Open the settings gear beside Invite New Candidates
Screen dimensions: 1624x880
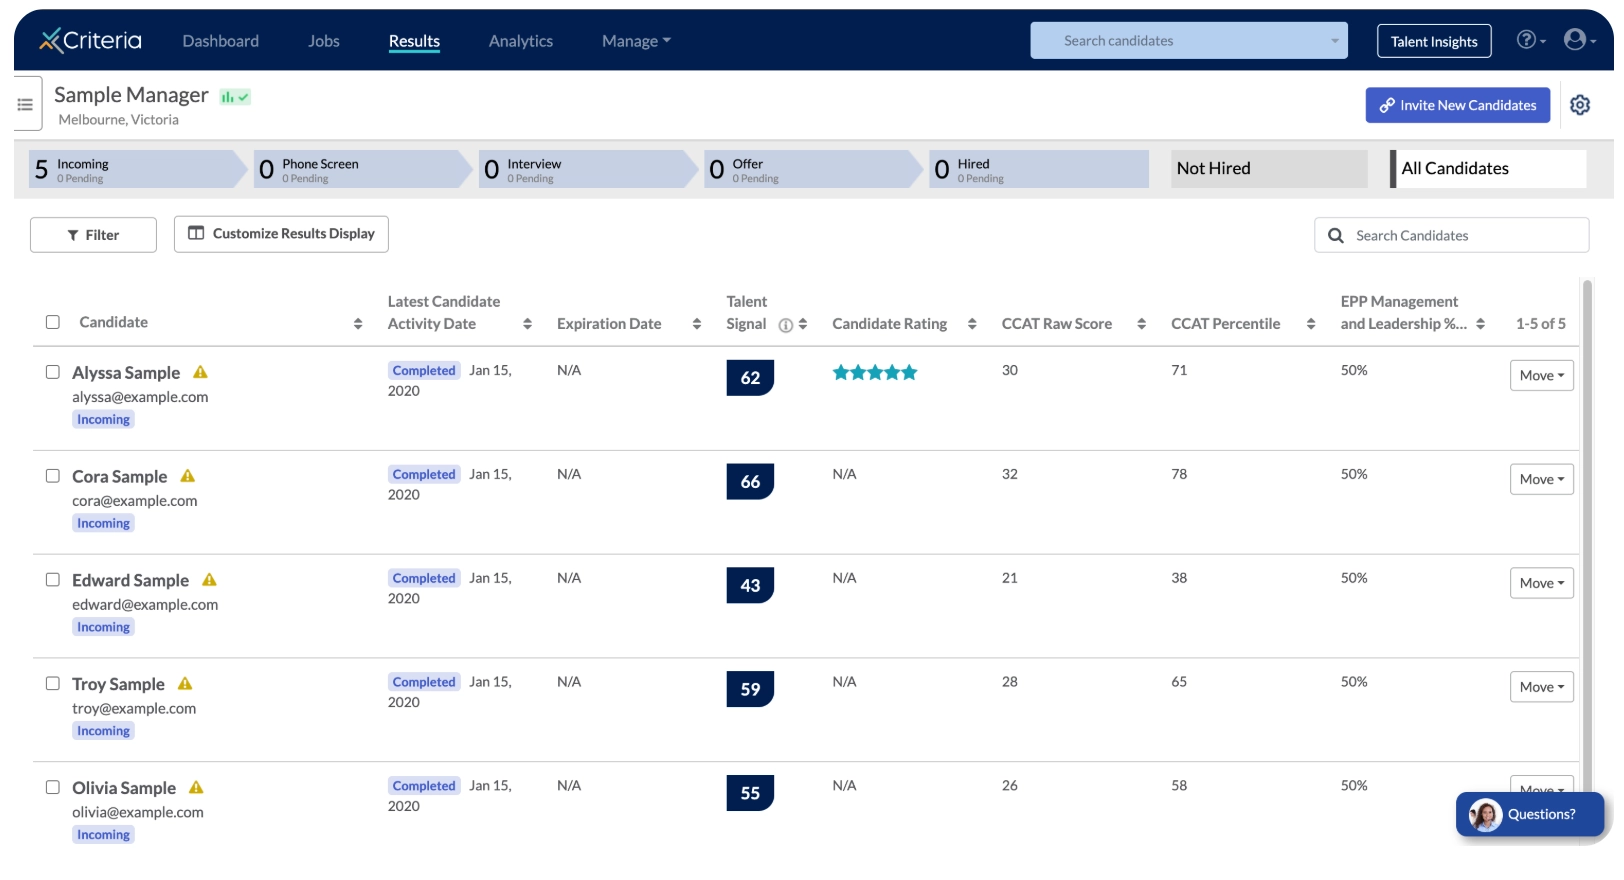click(1579, 105)
